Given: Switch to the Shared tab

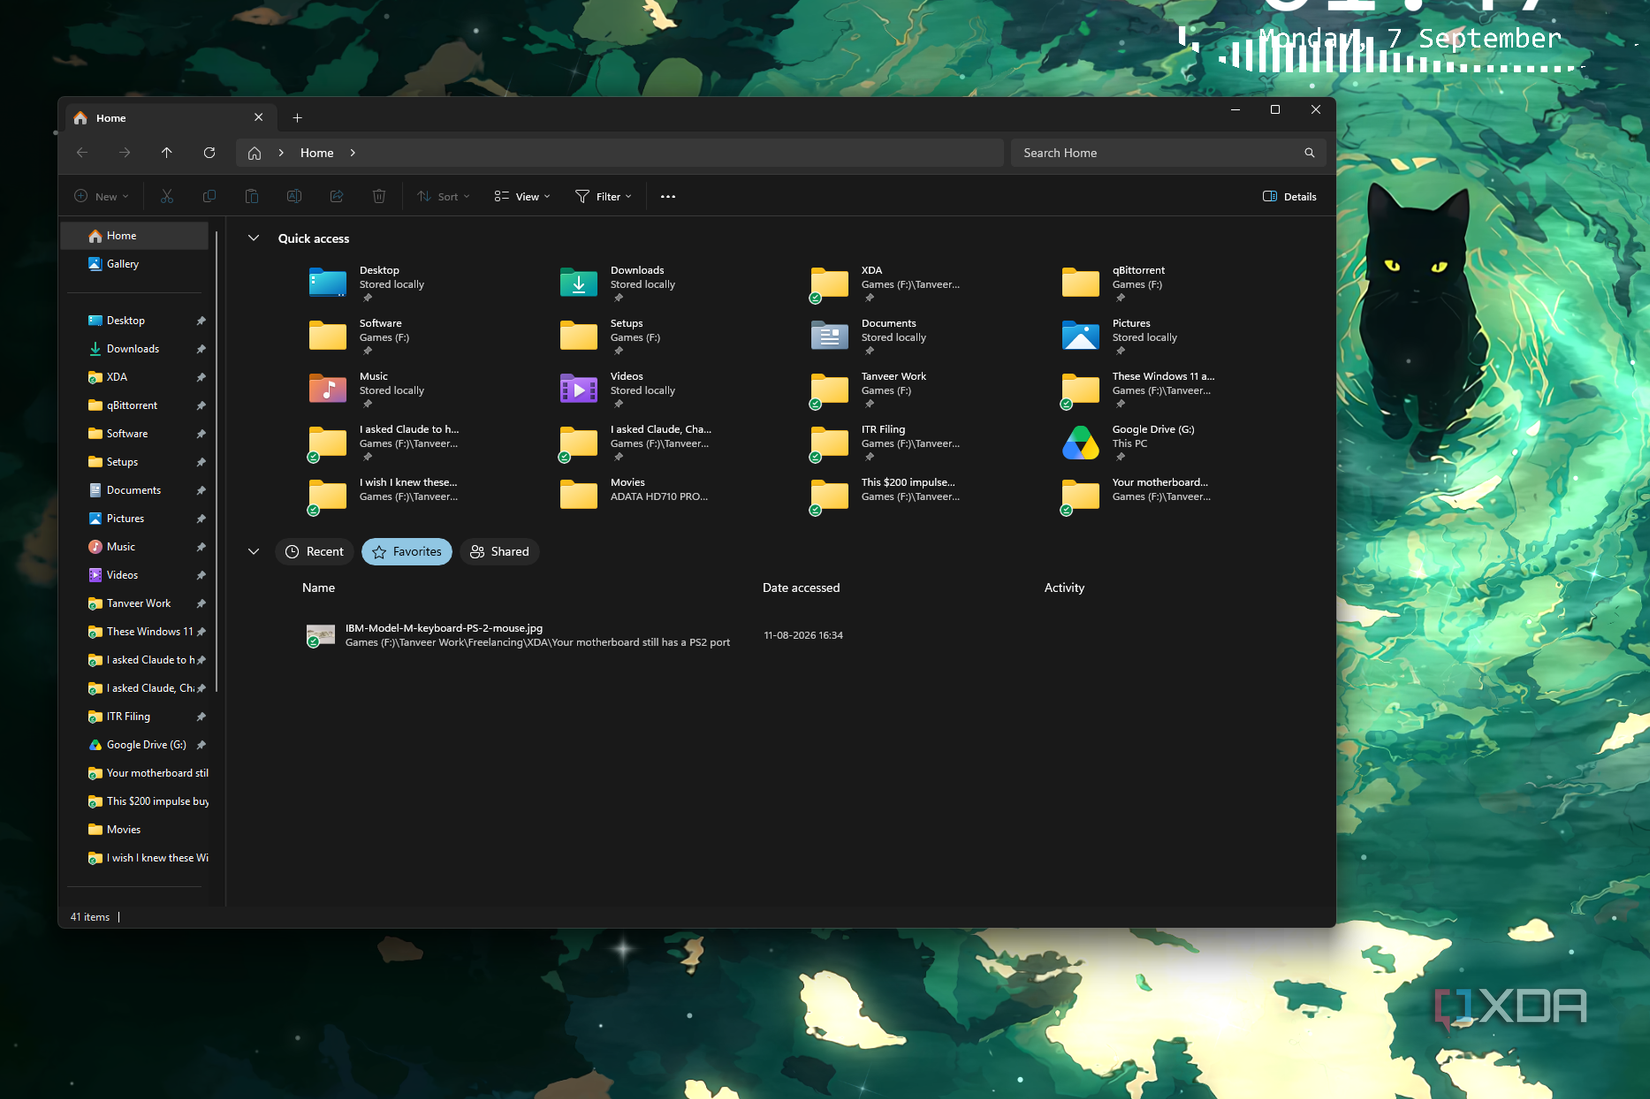Looking at the screenshot, I should coord(499,551).
